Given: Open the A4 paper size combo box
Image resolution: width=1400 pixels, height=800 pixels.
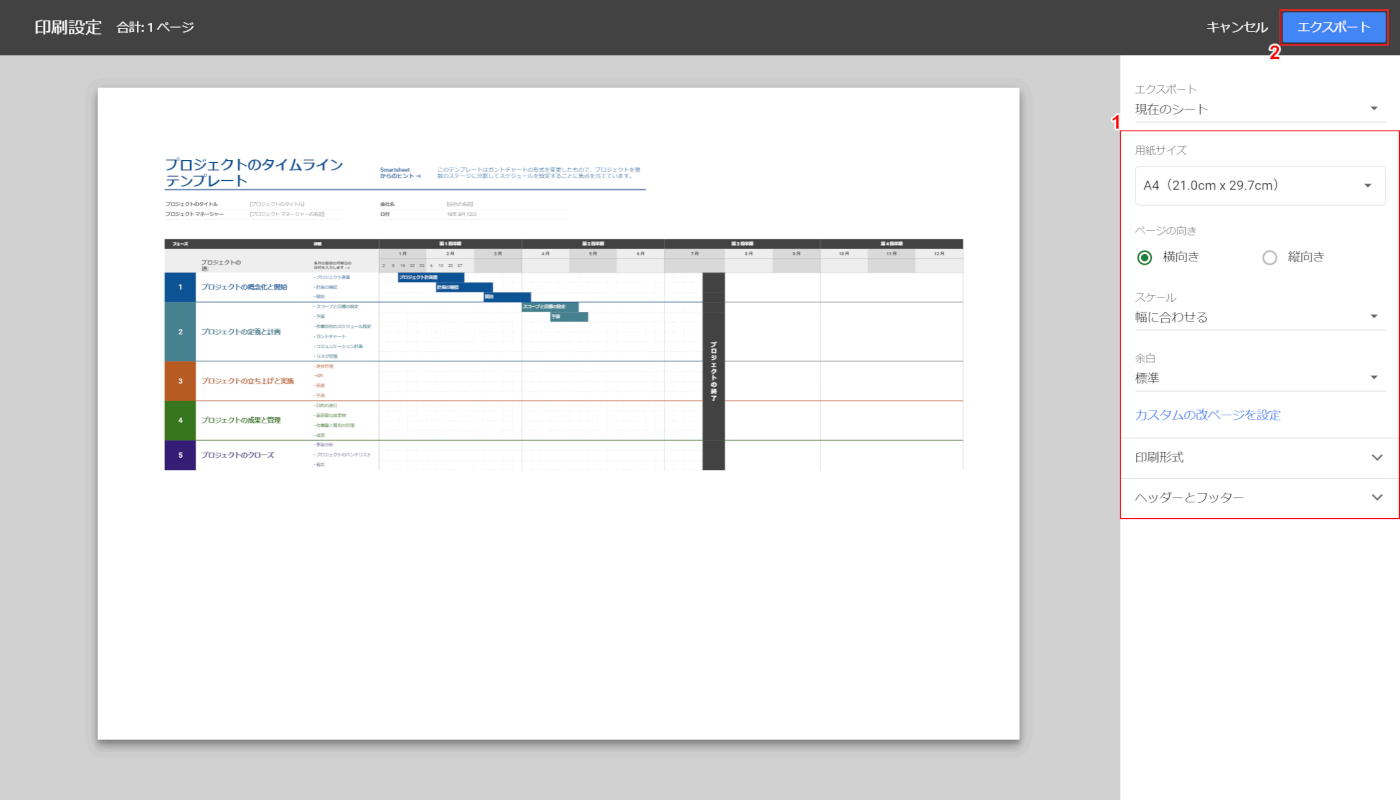Looking at the screenshot, I should (x=1258, y=185).
